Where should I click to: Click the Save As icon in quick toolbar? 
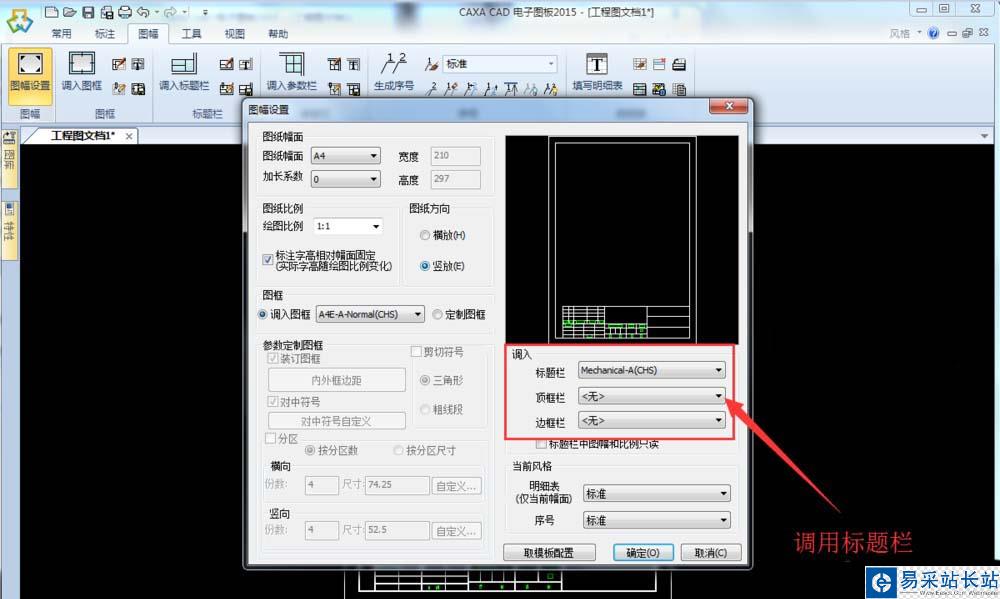pos(107,12)
